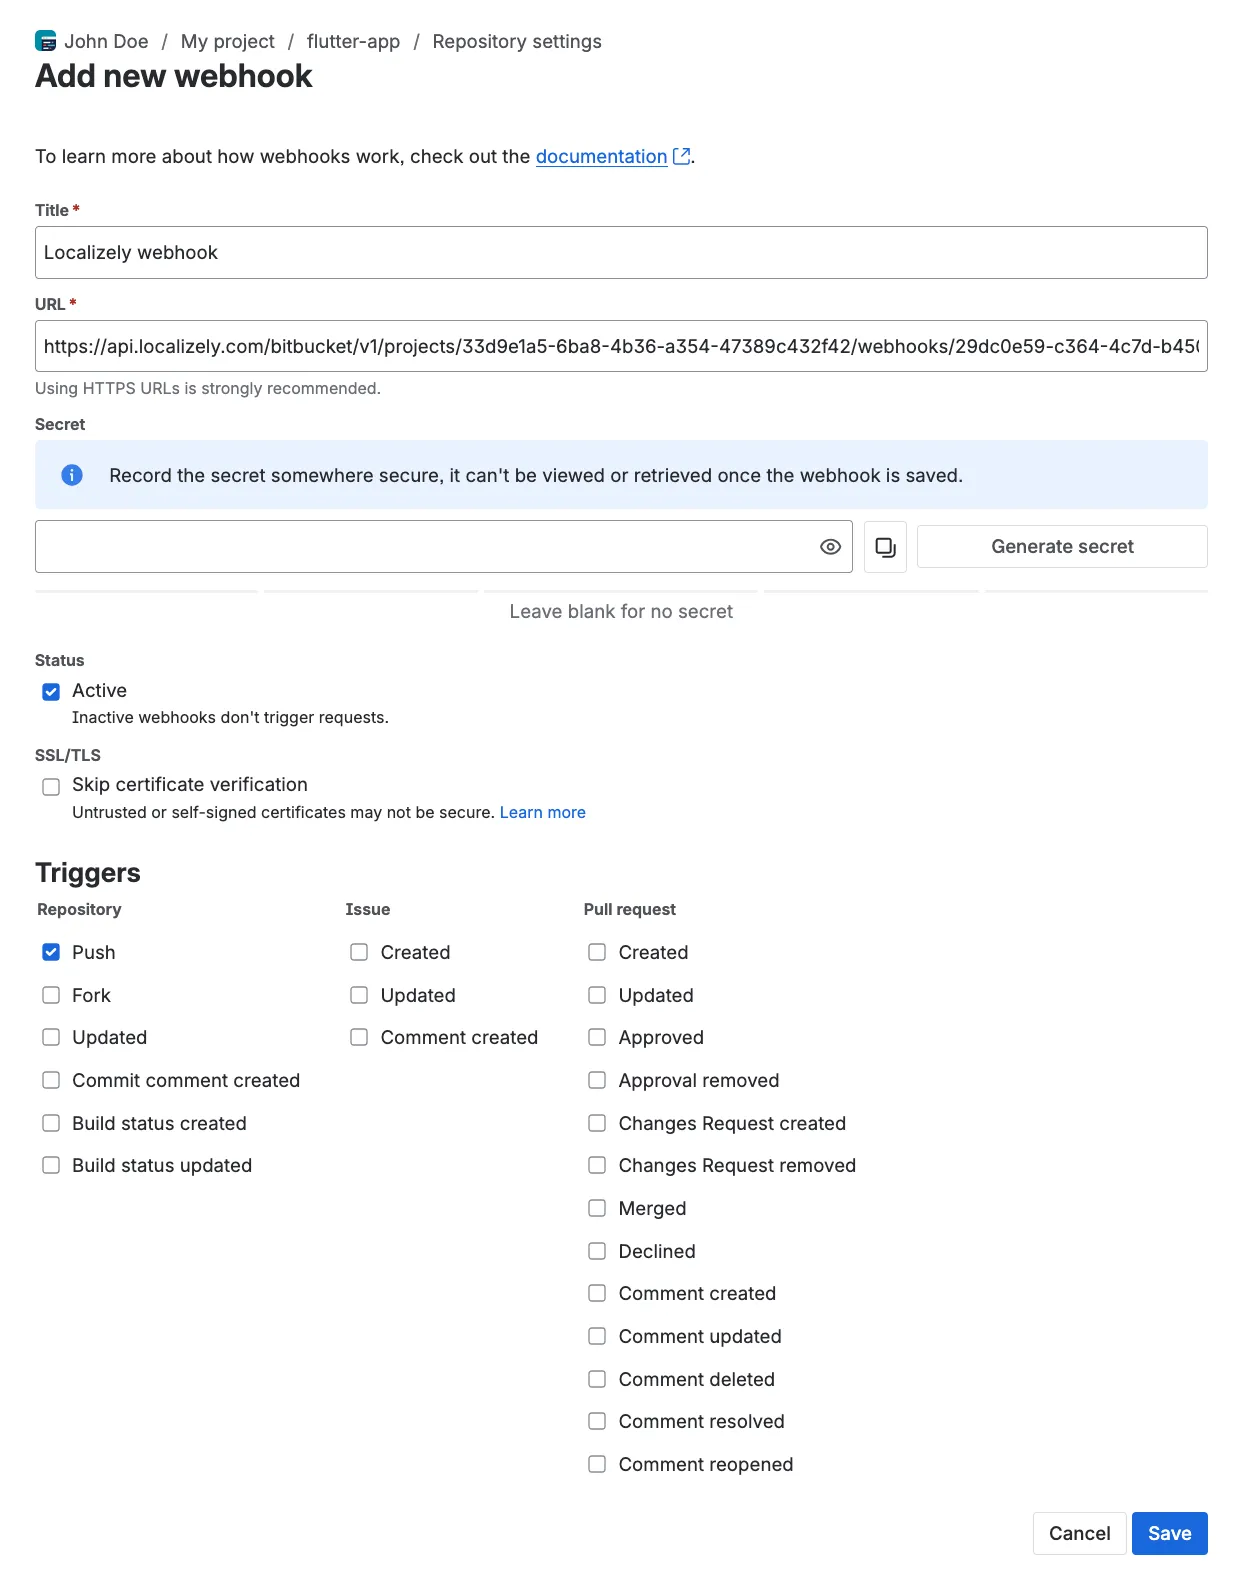Follow the Learn more link under SSL/TLS
Screen dimensions: 1248x1592
tap(542, 812)
